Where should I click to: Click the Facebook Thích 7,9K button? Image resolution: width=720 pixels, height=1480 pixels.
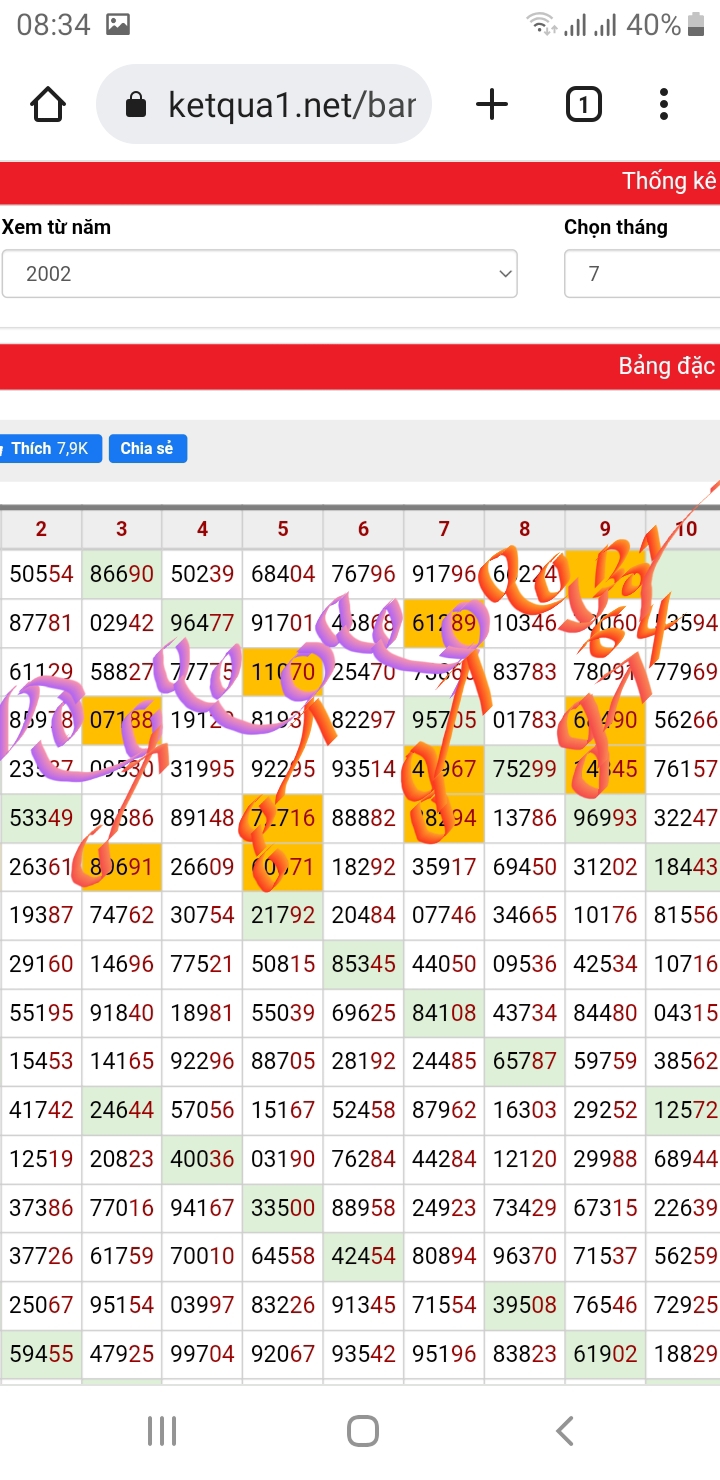click(50, 448)
